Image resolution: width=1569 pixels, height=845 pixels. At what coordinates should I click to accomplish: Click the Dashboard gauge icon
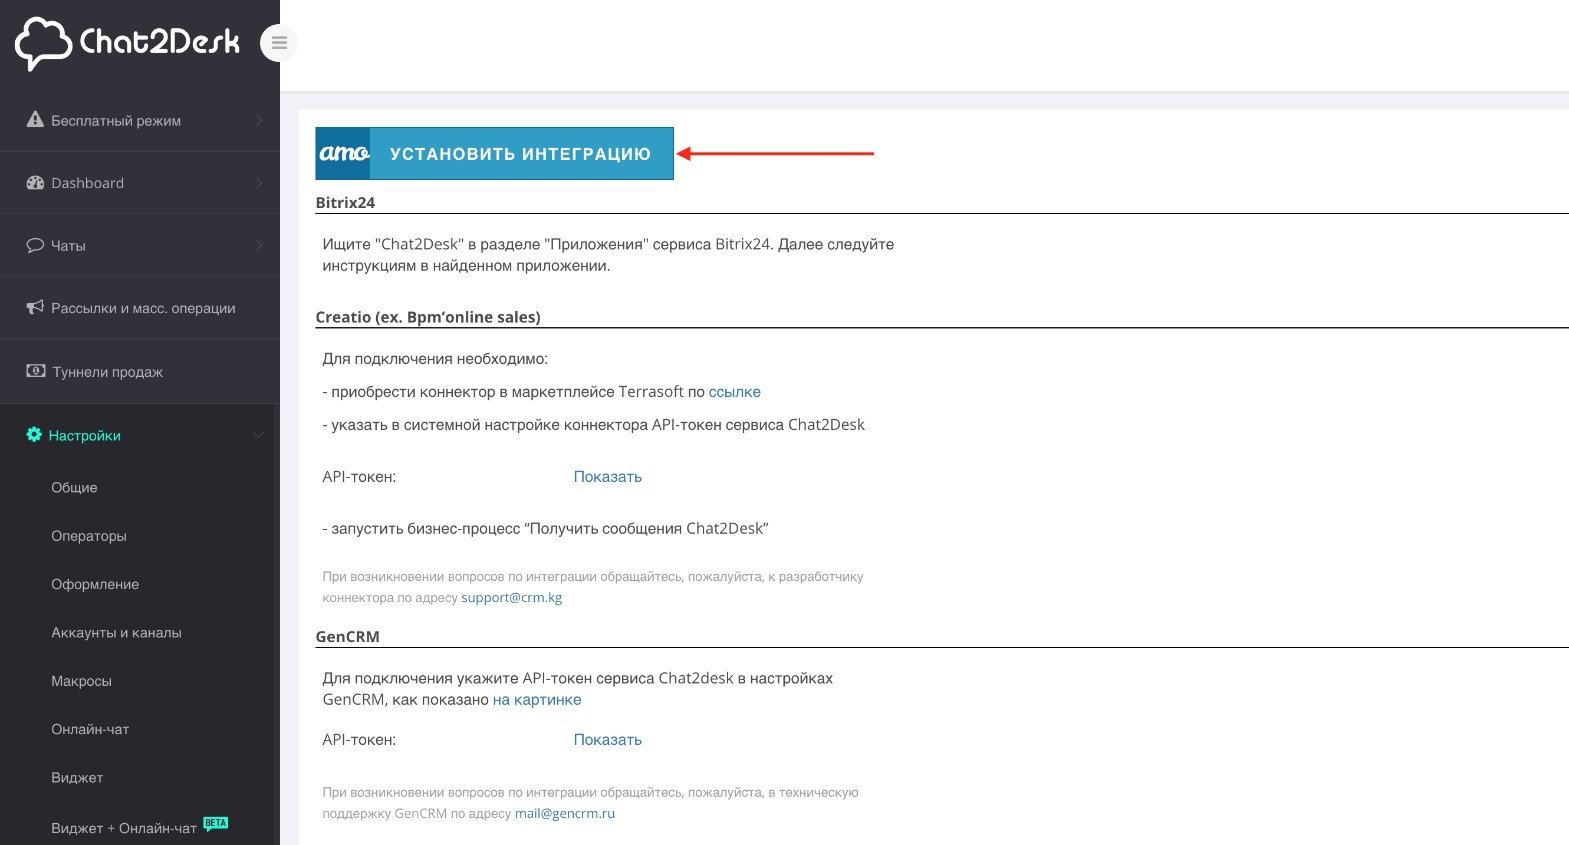(x=35, y=183)
